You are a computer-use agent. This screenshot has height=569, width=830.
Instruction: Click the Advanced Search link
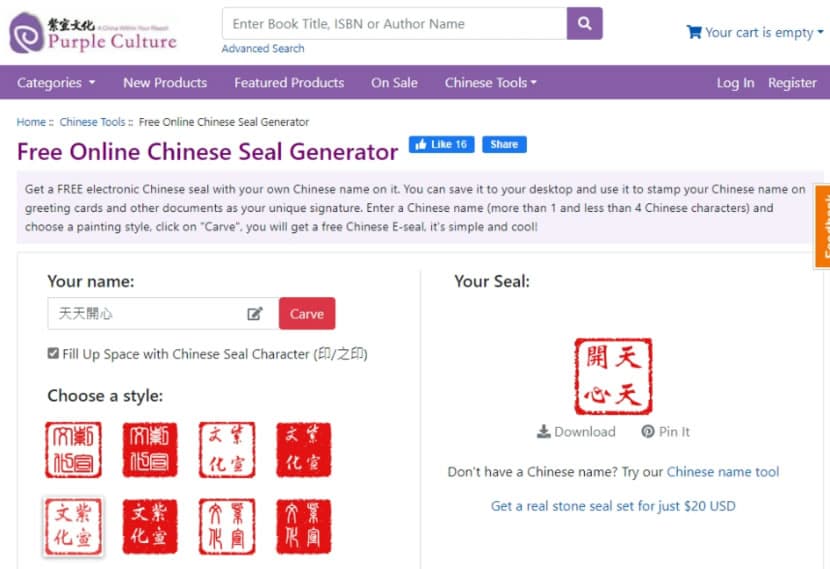tap(263, 49)
